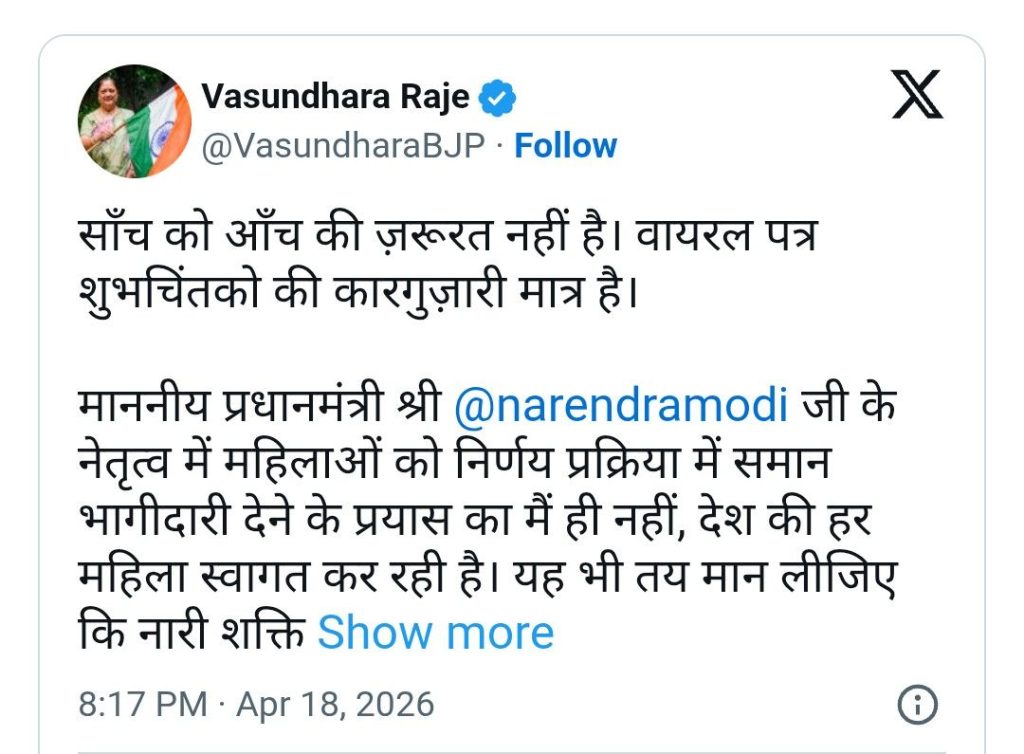The image size is (1024, 754).
Task: Click the Vasundhara Raje display name
Action: point(335,97)
